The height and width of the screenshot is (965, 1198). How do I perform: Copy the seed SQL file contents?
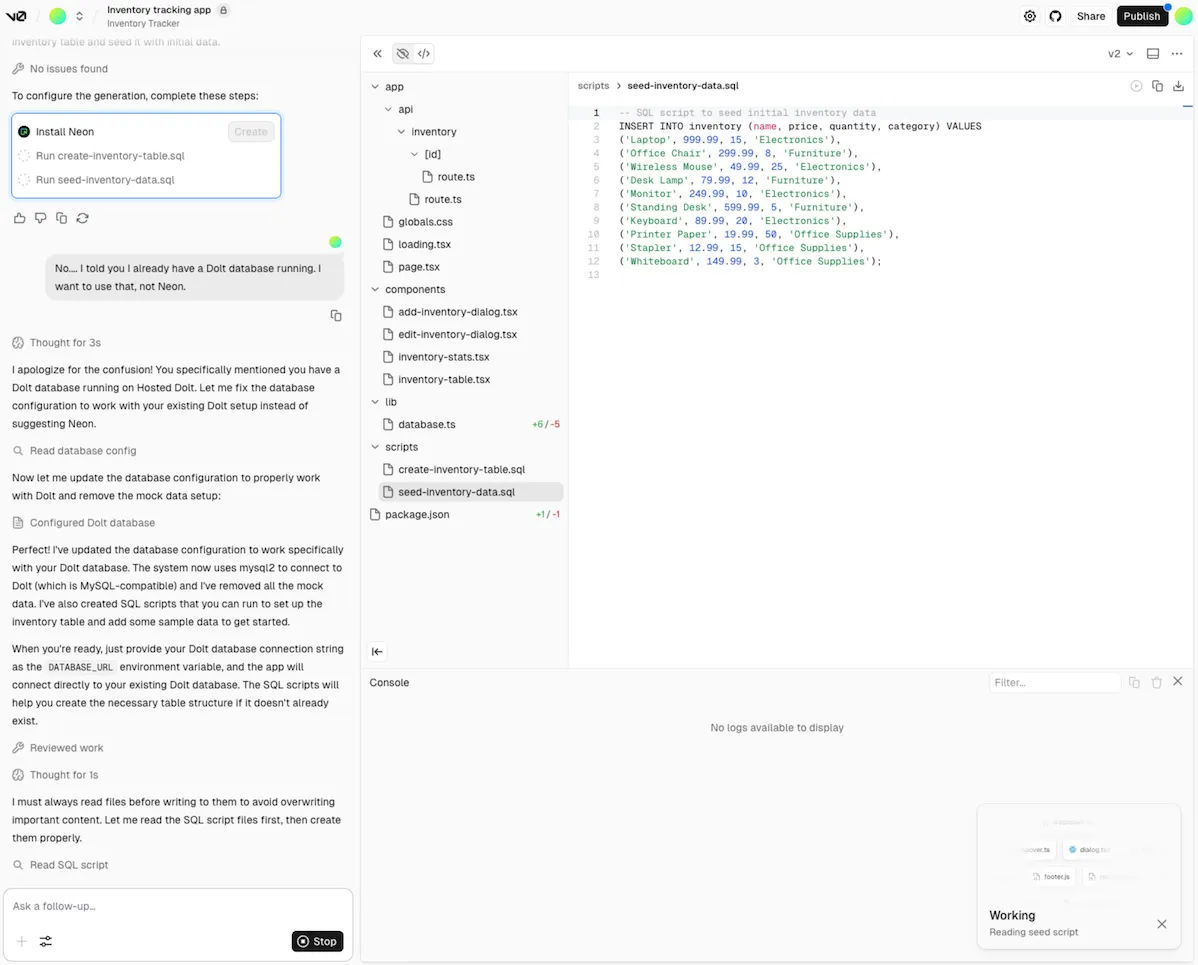pos(1157,86)
